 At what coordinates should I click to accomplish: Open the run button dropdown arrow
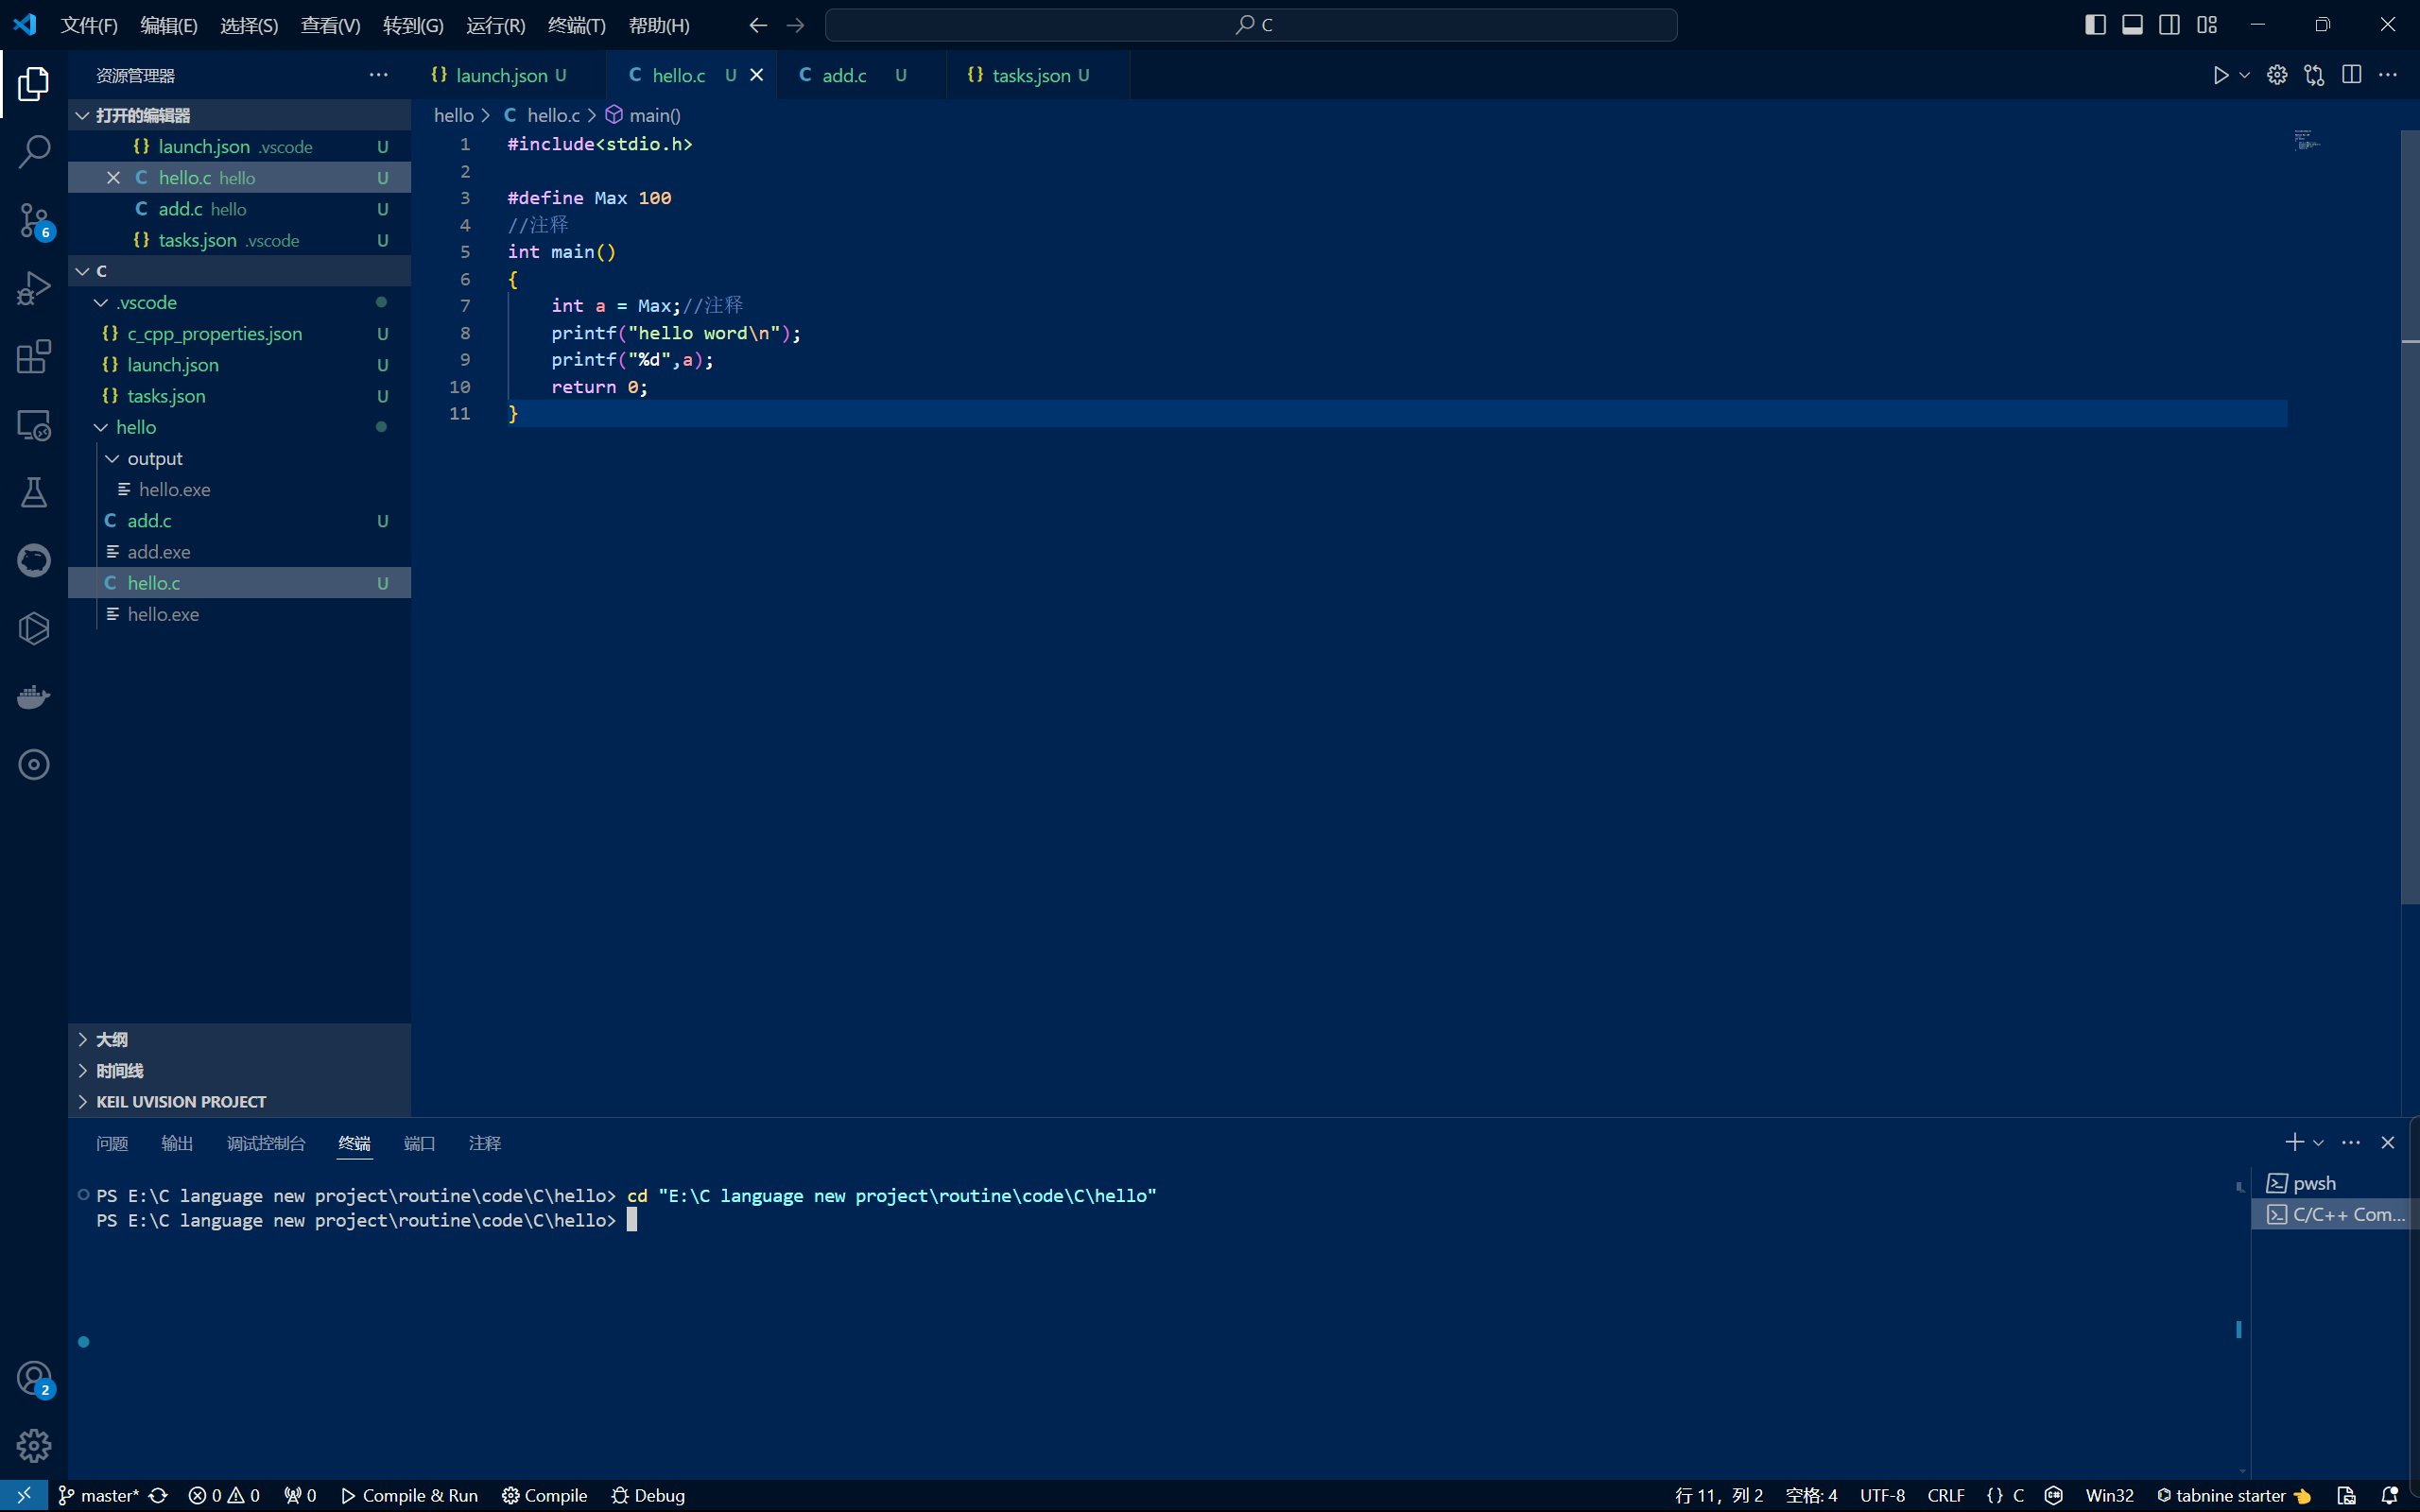coord(2244,75)
